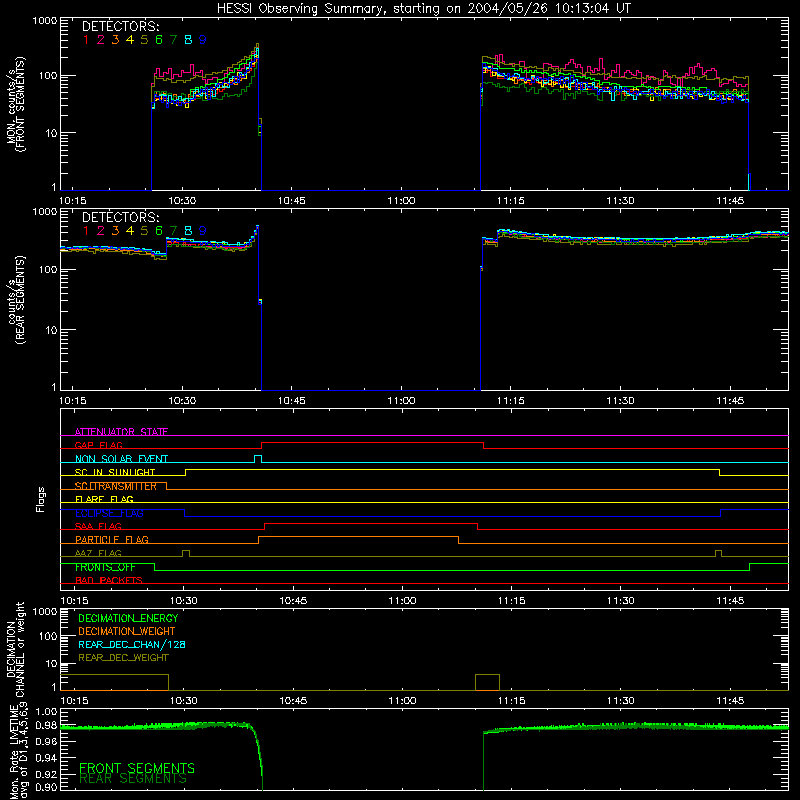Click the SC_TRANSMITTER flag label

tap(116, 486)
